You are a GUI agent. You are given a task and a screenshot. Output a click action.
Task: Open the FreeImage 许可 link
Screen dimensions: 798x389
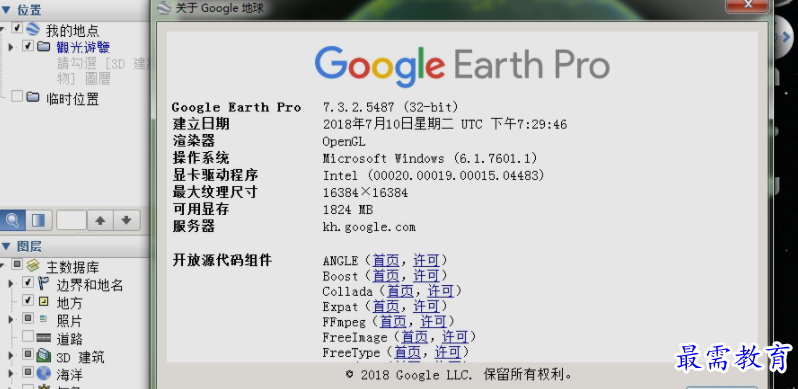click(455, 337)
